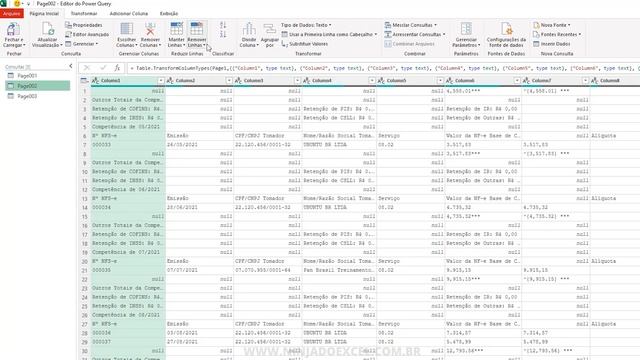This screenshot has height=360, width=640.
Task: Cancel the formula edit with X
Action: click(87, 68)
